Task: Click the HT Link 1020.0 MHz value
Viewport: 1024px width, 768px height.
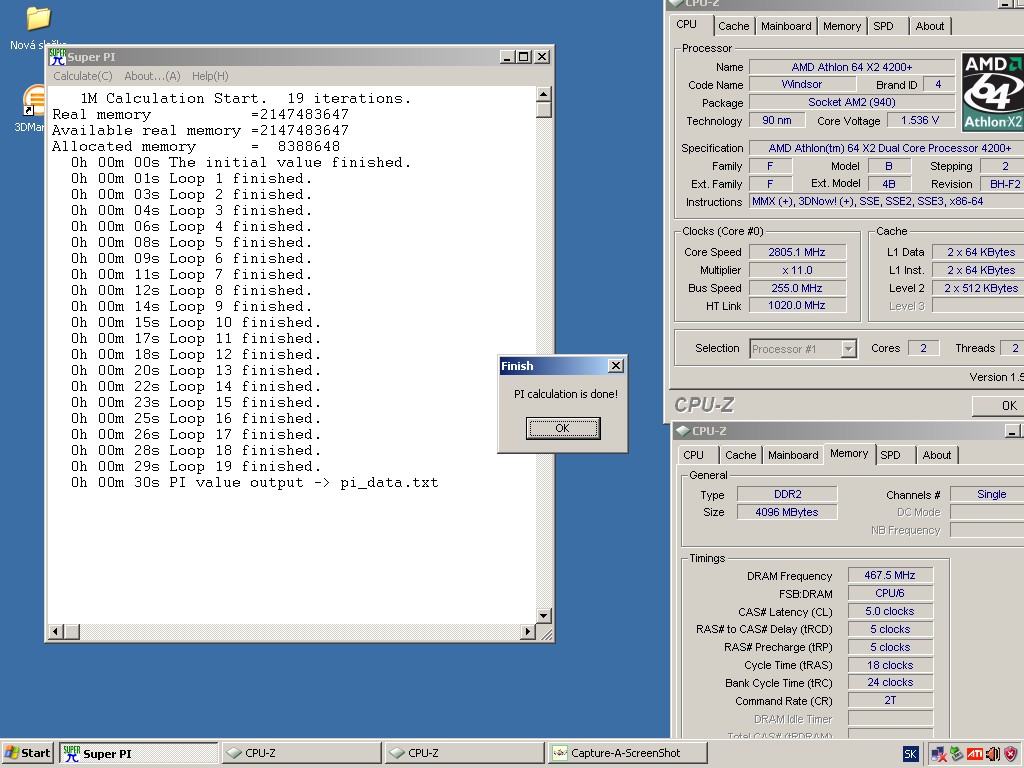Action: pos(797,305)
